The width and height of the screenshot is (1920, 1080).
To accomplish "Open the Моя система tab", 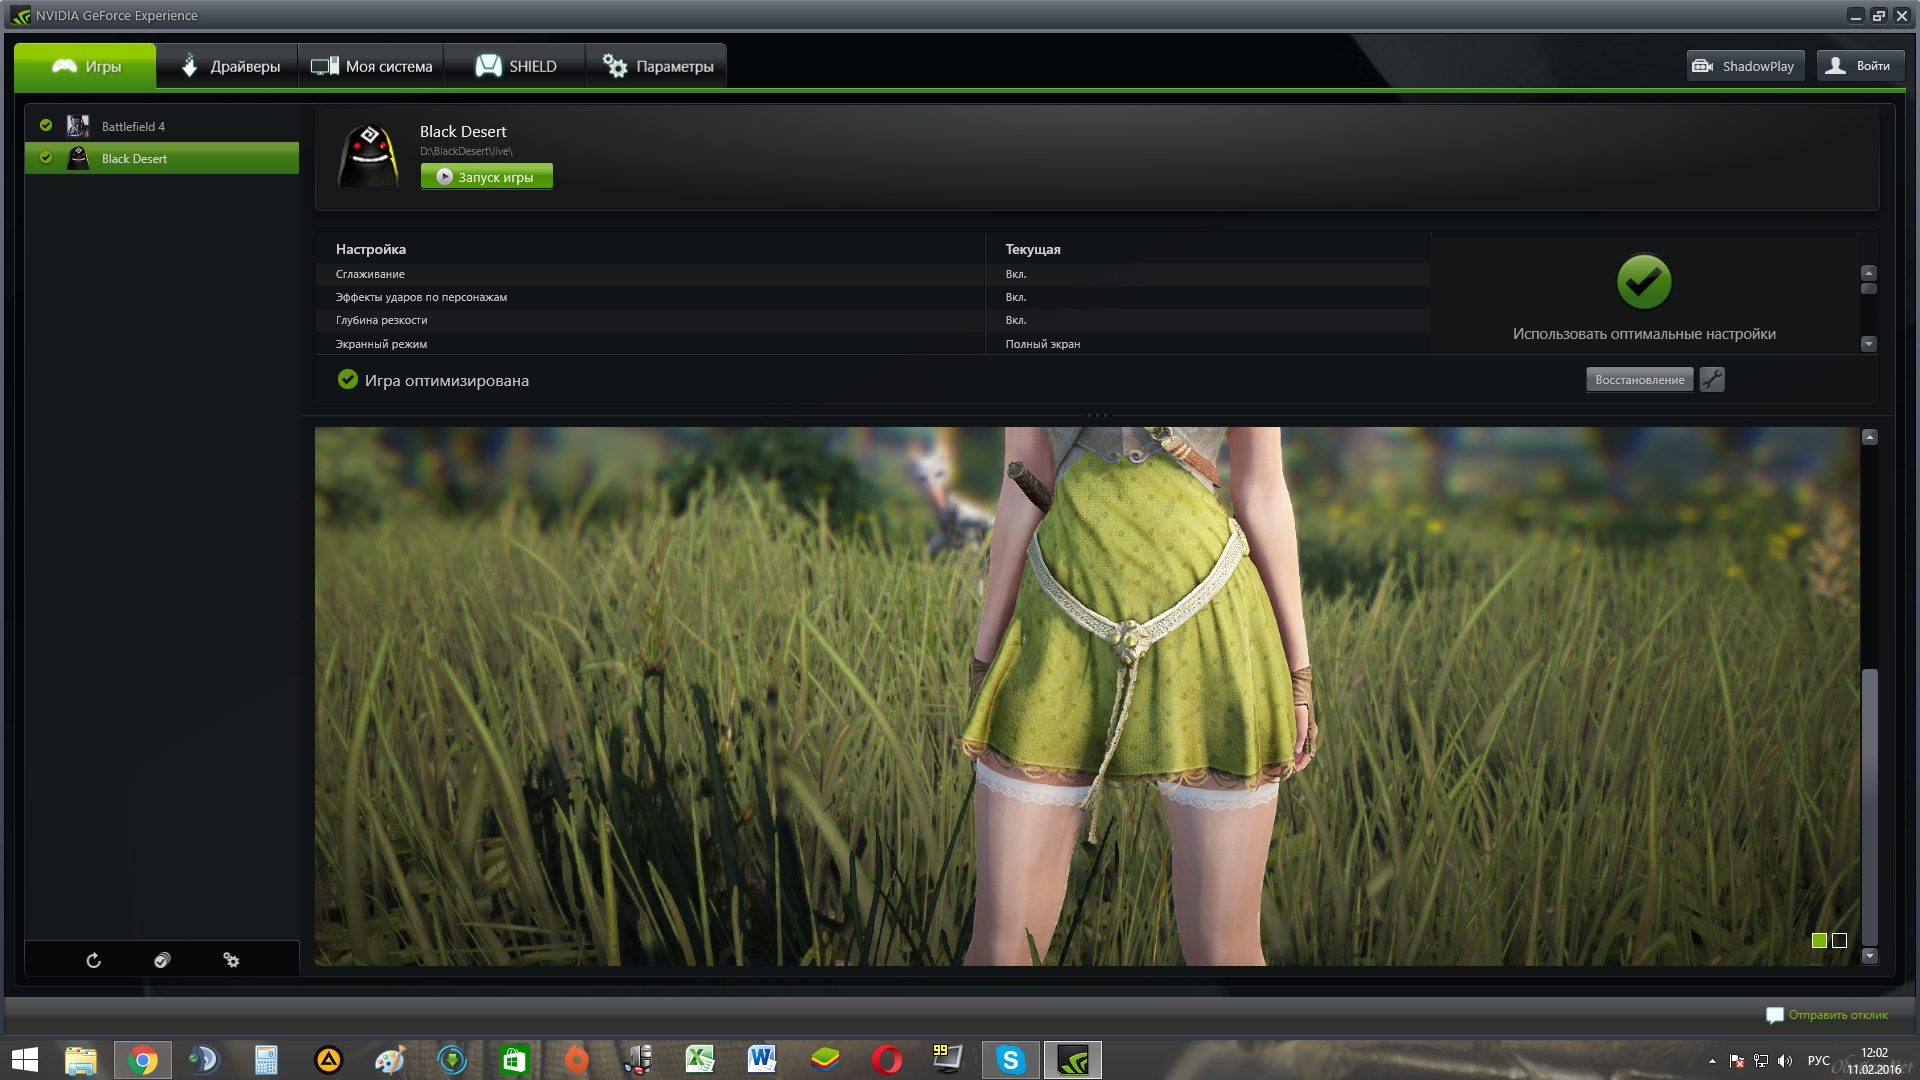I will 371,66.
